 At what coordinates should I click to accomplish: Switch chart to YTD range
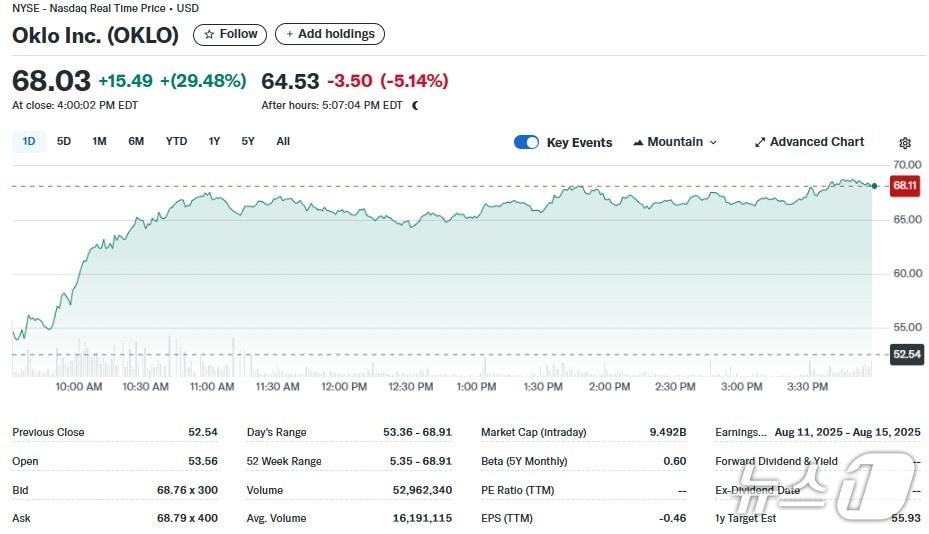pos(176,141)
